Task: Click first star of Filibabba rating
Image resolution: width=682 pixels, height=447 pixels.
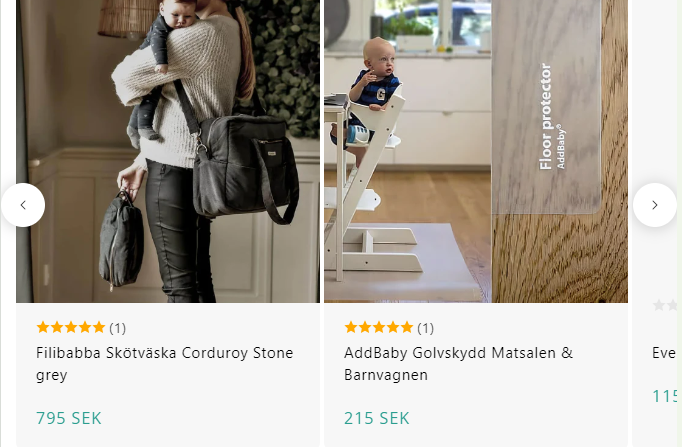Action: tap(43, 327)
